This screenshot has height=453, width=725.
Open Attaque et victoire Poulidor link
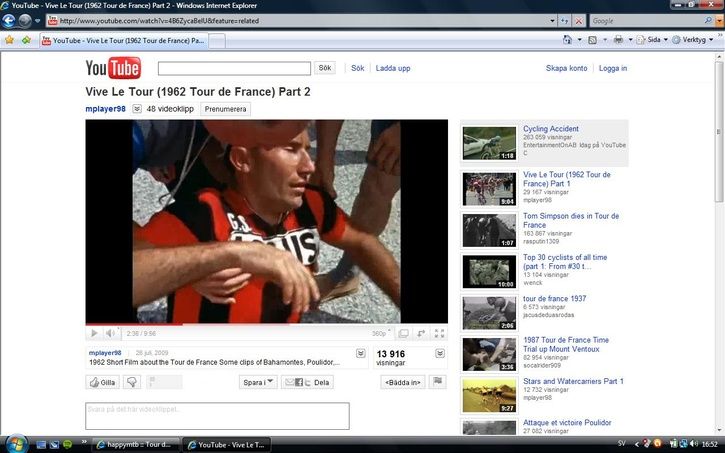[567, 422]
